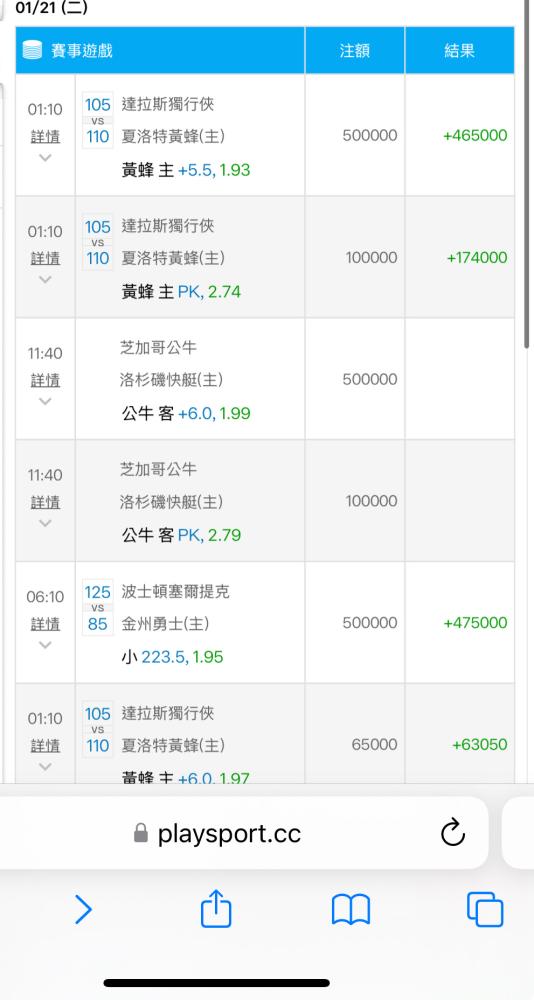
Task: Show all Safari tabs icon
Action: (x=485, y=909)
